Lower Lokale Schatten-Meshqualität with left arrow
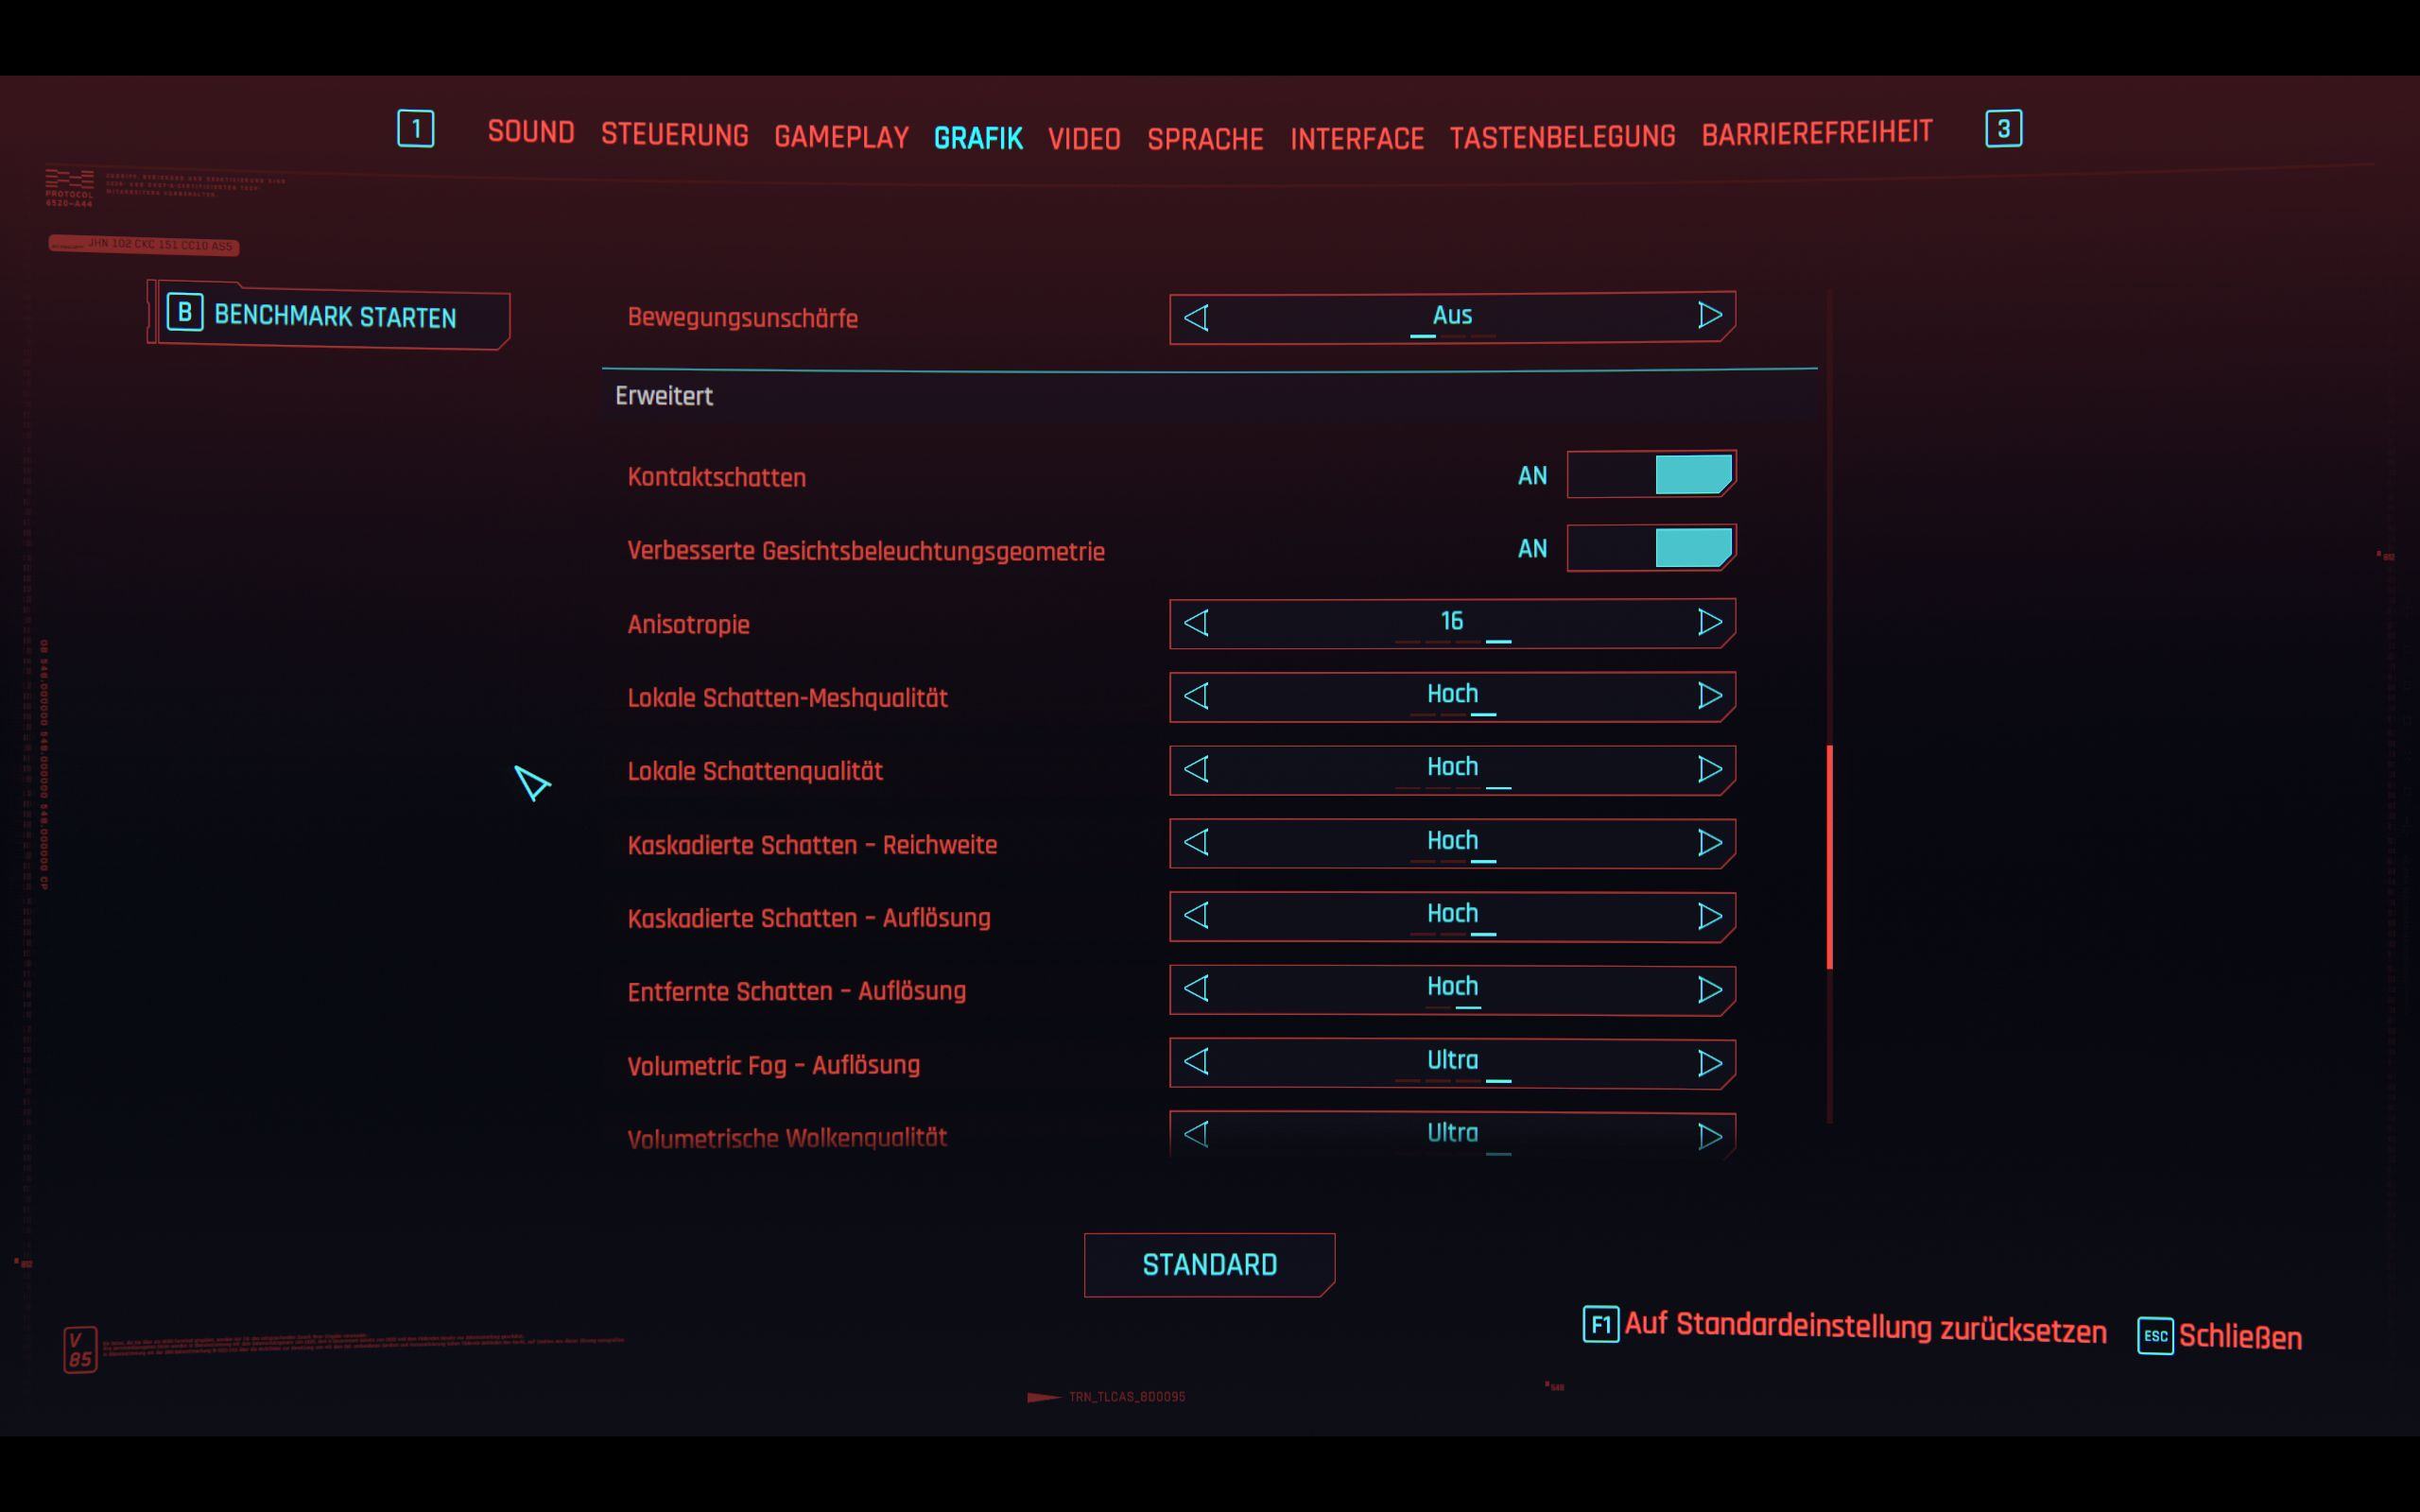 [1196, 696]
